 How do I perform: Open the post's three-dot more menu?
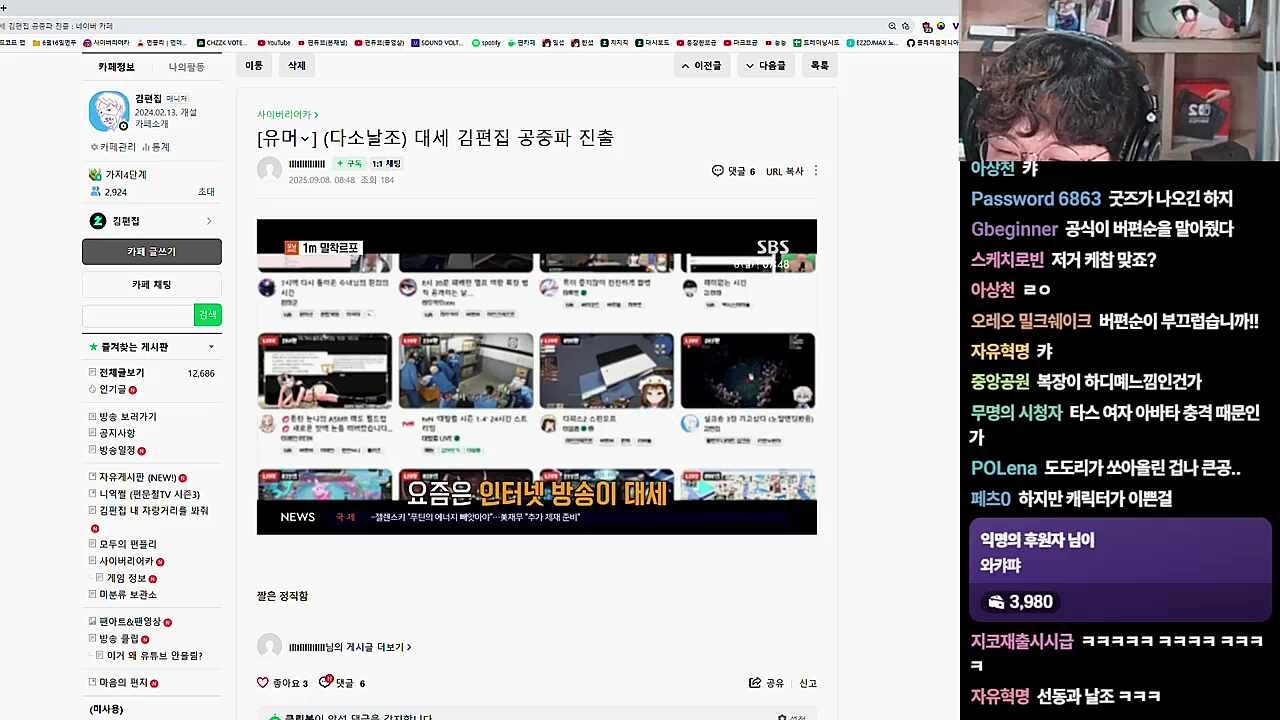pos(816,171)
